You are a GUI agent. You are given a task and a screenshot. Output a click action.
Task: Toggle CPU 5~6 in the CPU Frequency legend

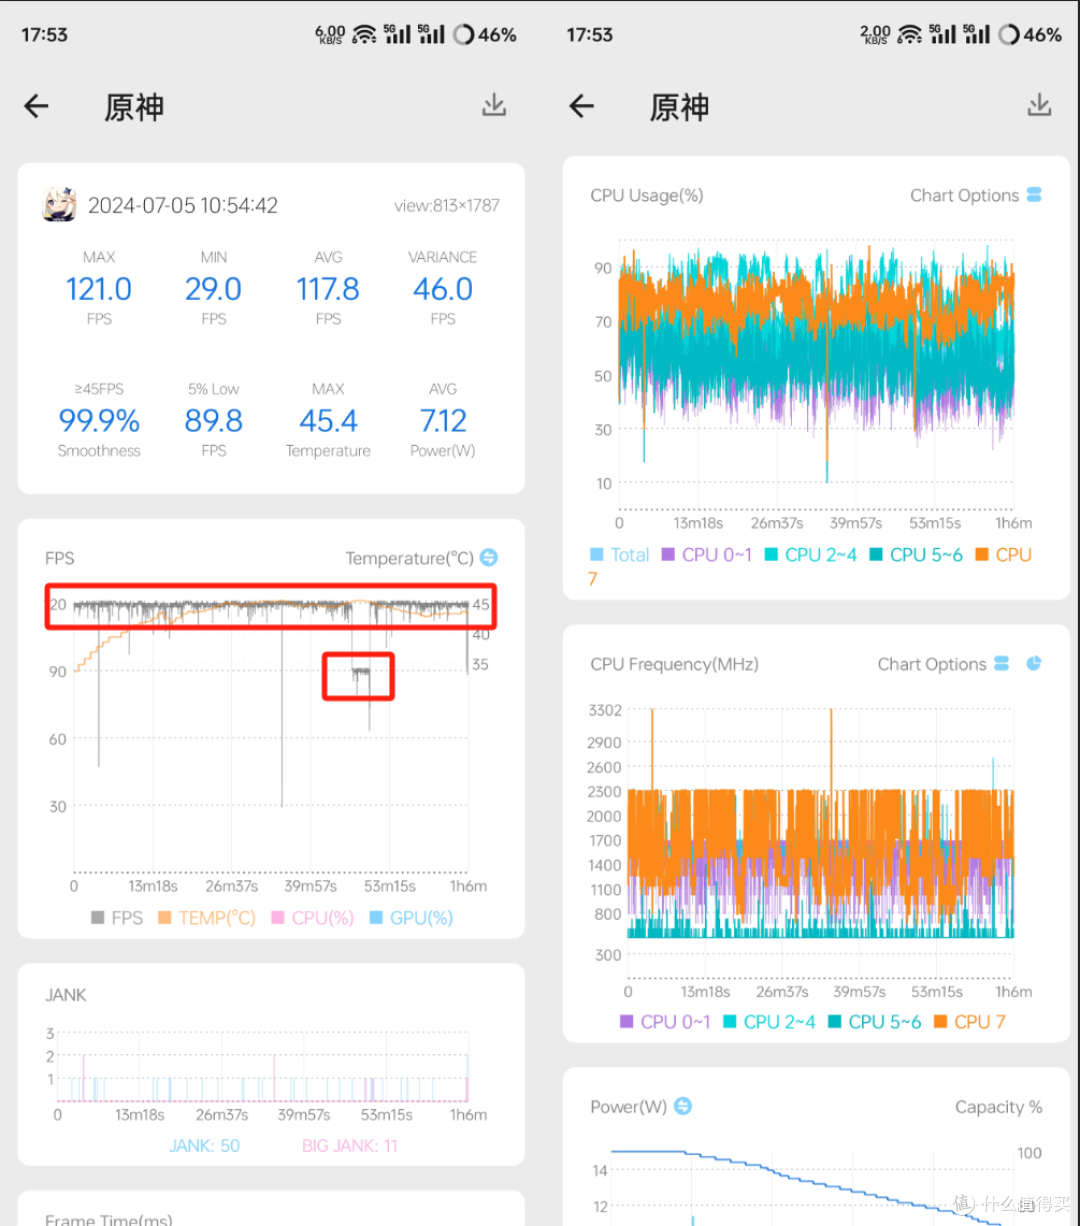875,1022
